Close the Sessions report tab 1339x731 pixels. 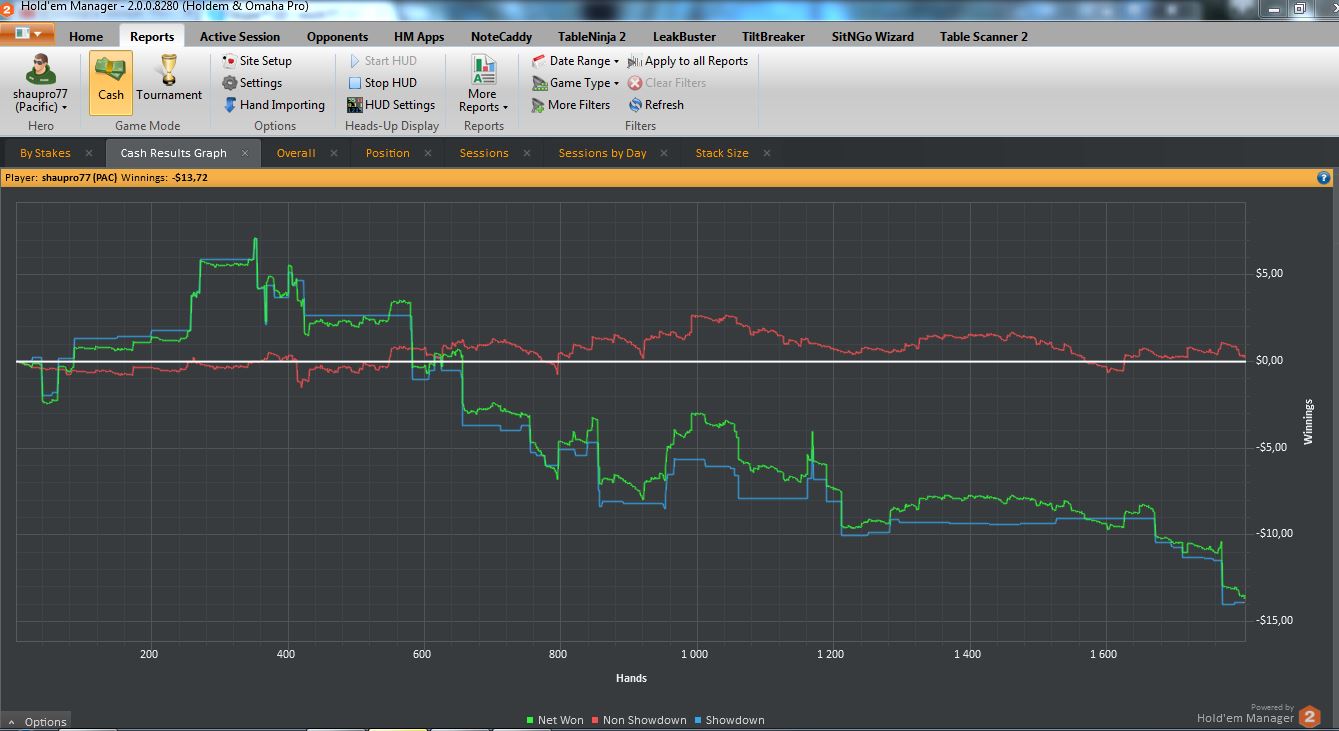click(x=526, y=153)
